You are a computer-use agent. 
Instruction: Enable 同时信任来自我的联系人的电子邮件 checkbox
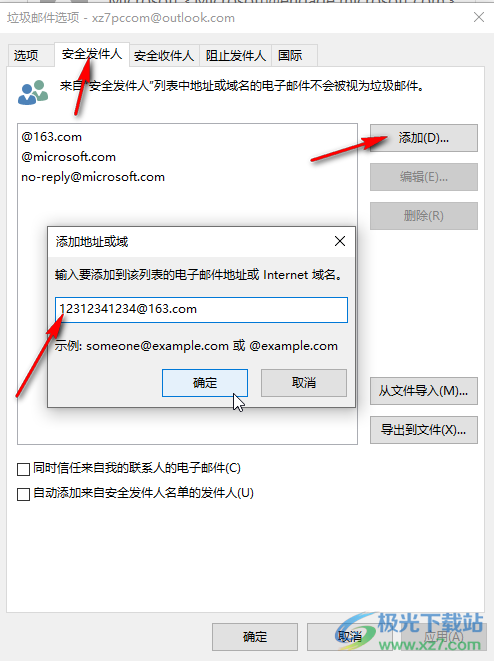coord(23,469)
